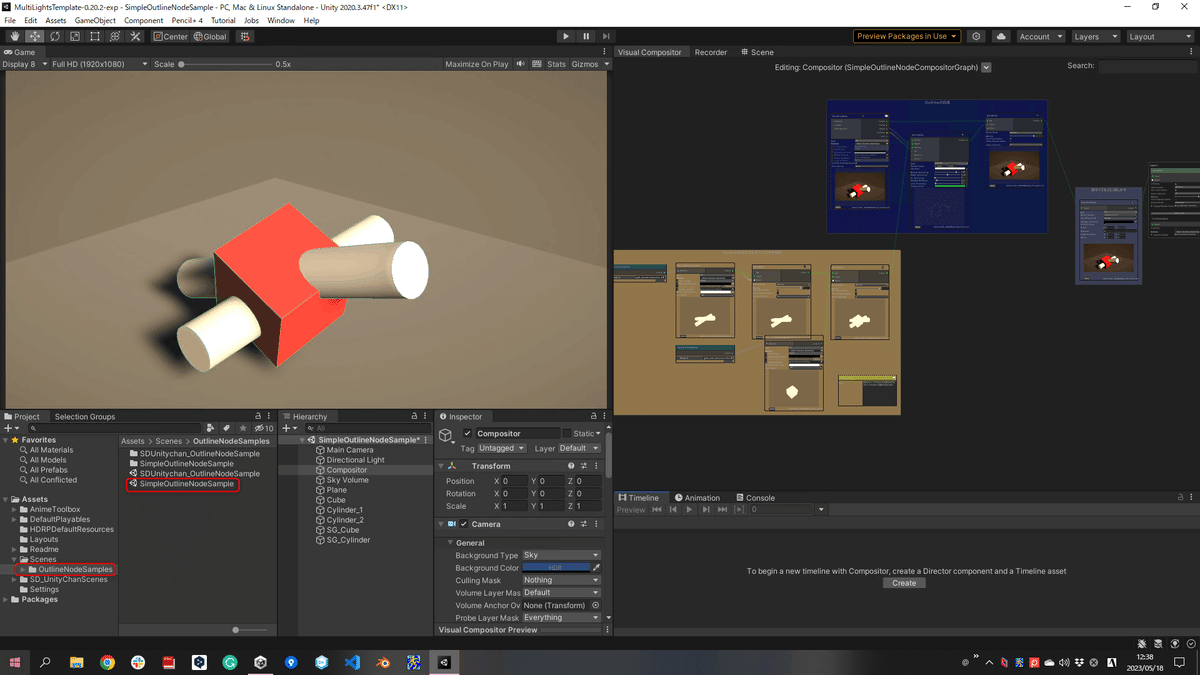
Task: Expand the Packages folder
Action: coord(6,599)
